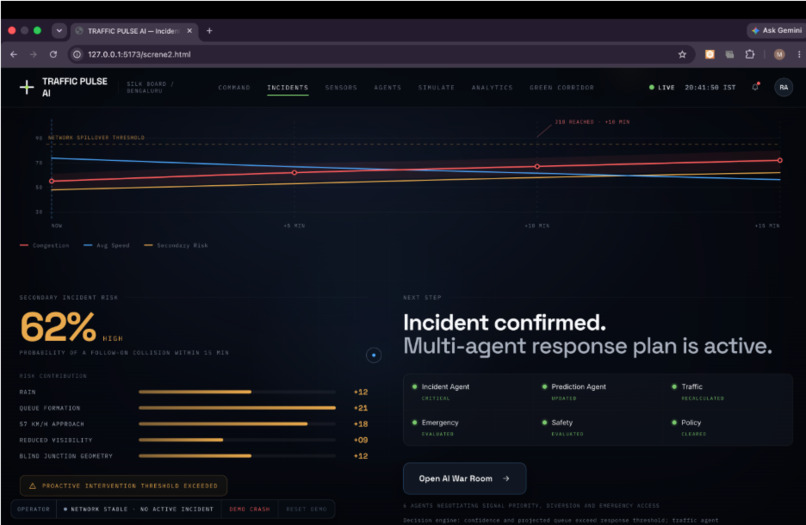This screenshot has width=806, height=525.
Task: Toggle the Congestion legend entry
Action: point(44,245)
